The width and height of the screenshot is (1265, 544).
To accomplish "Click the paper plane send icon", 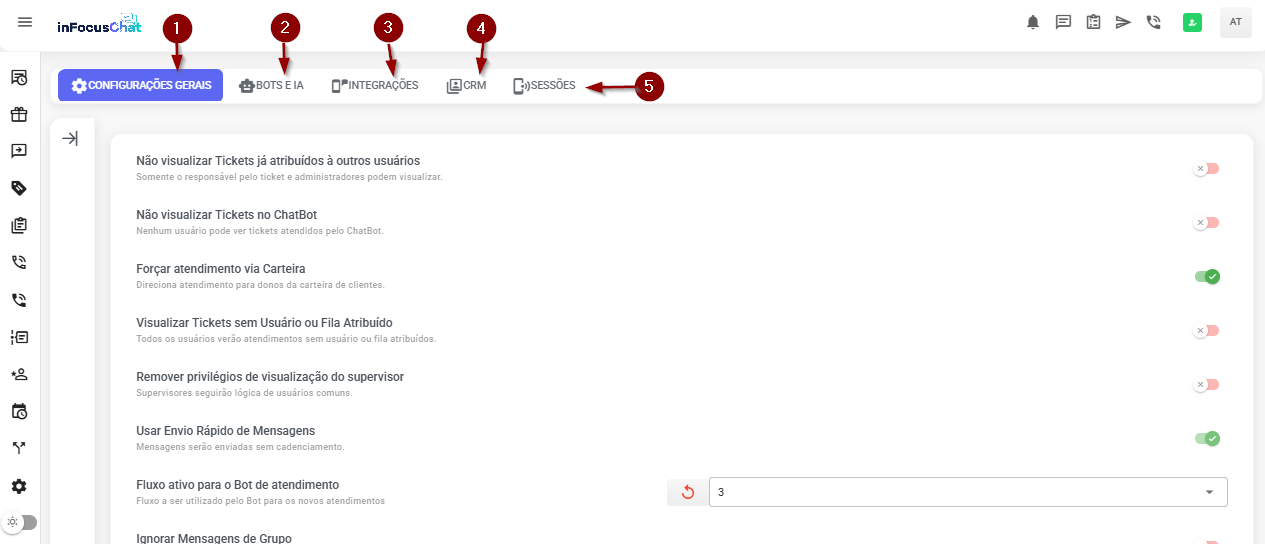I will point(1123,22).
